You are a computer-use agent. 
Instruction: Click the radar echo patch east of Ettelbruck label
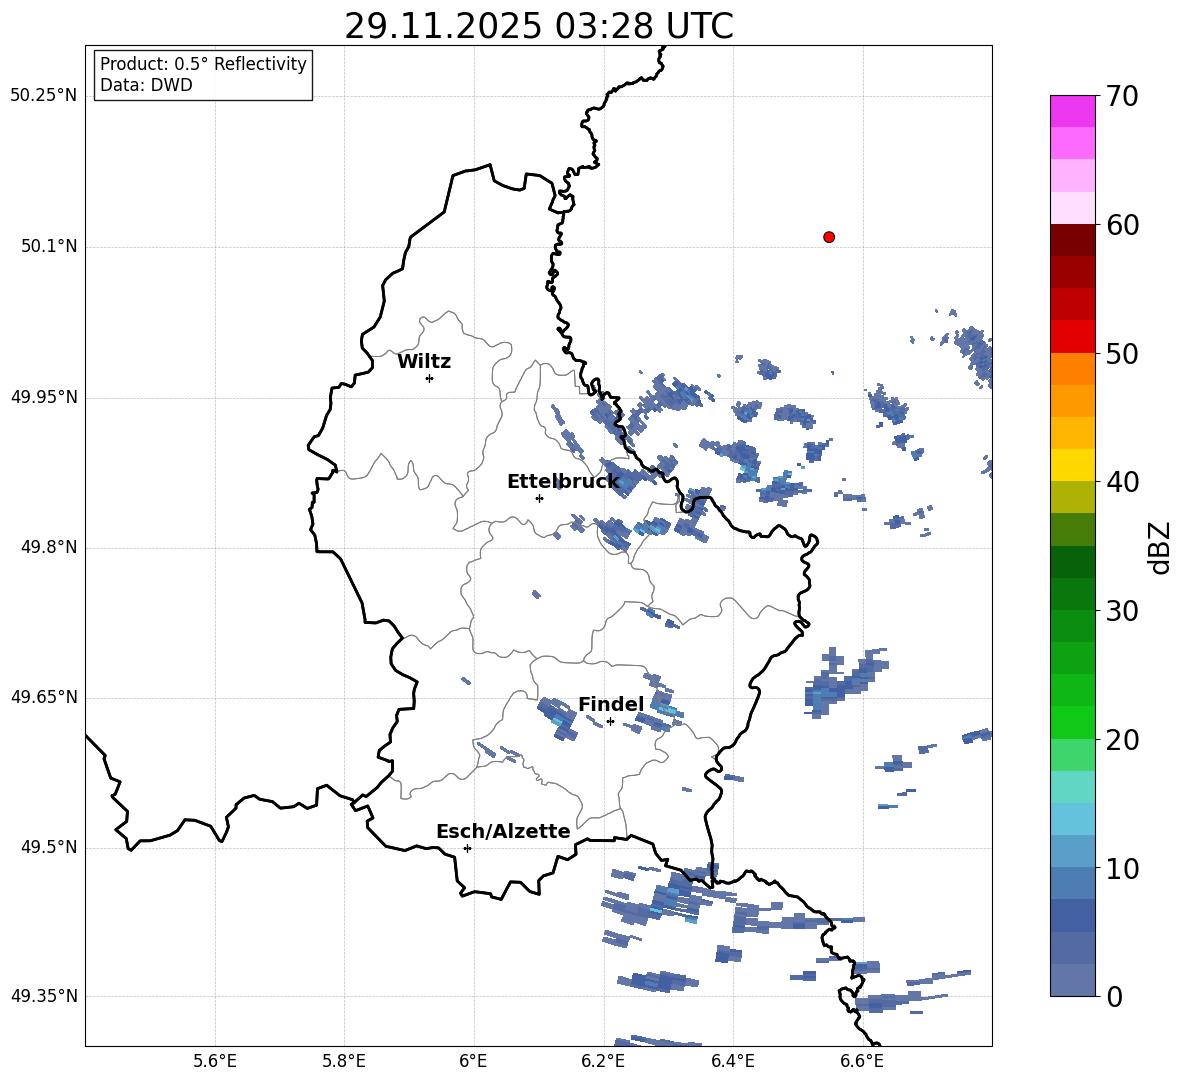pyautogui.click(x=631, y=478)
